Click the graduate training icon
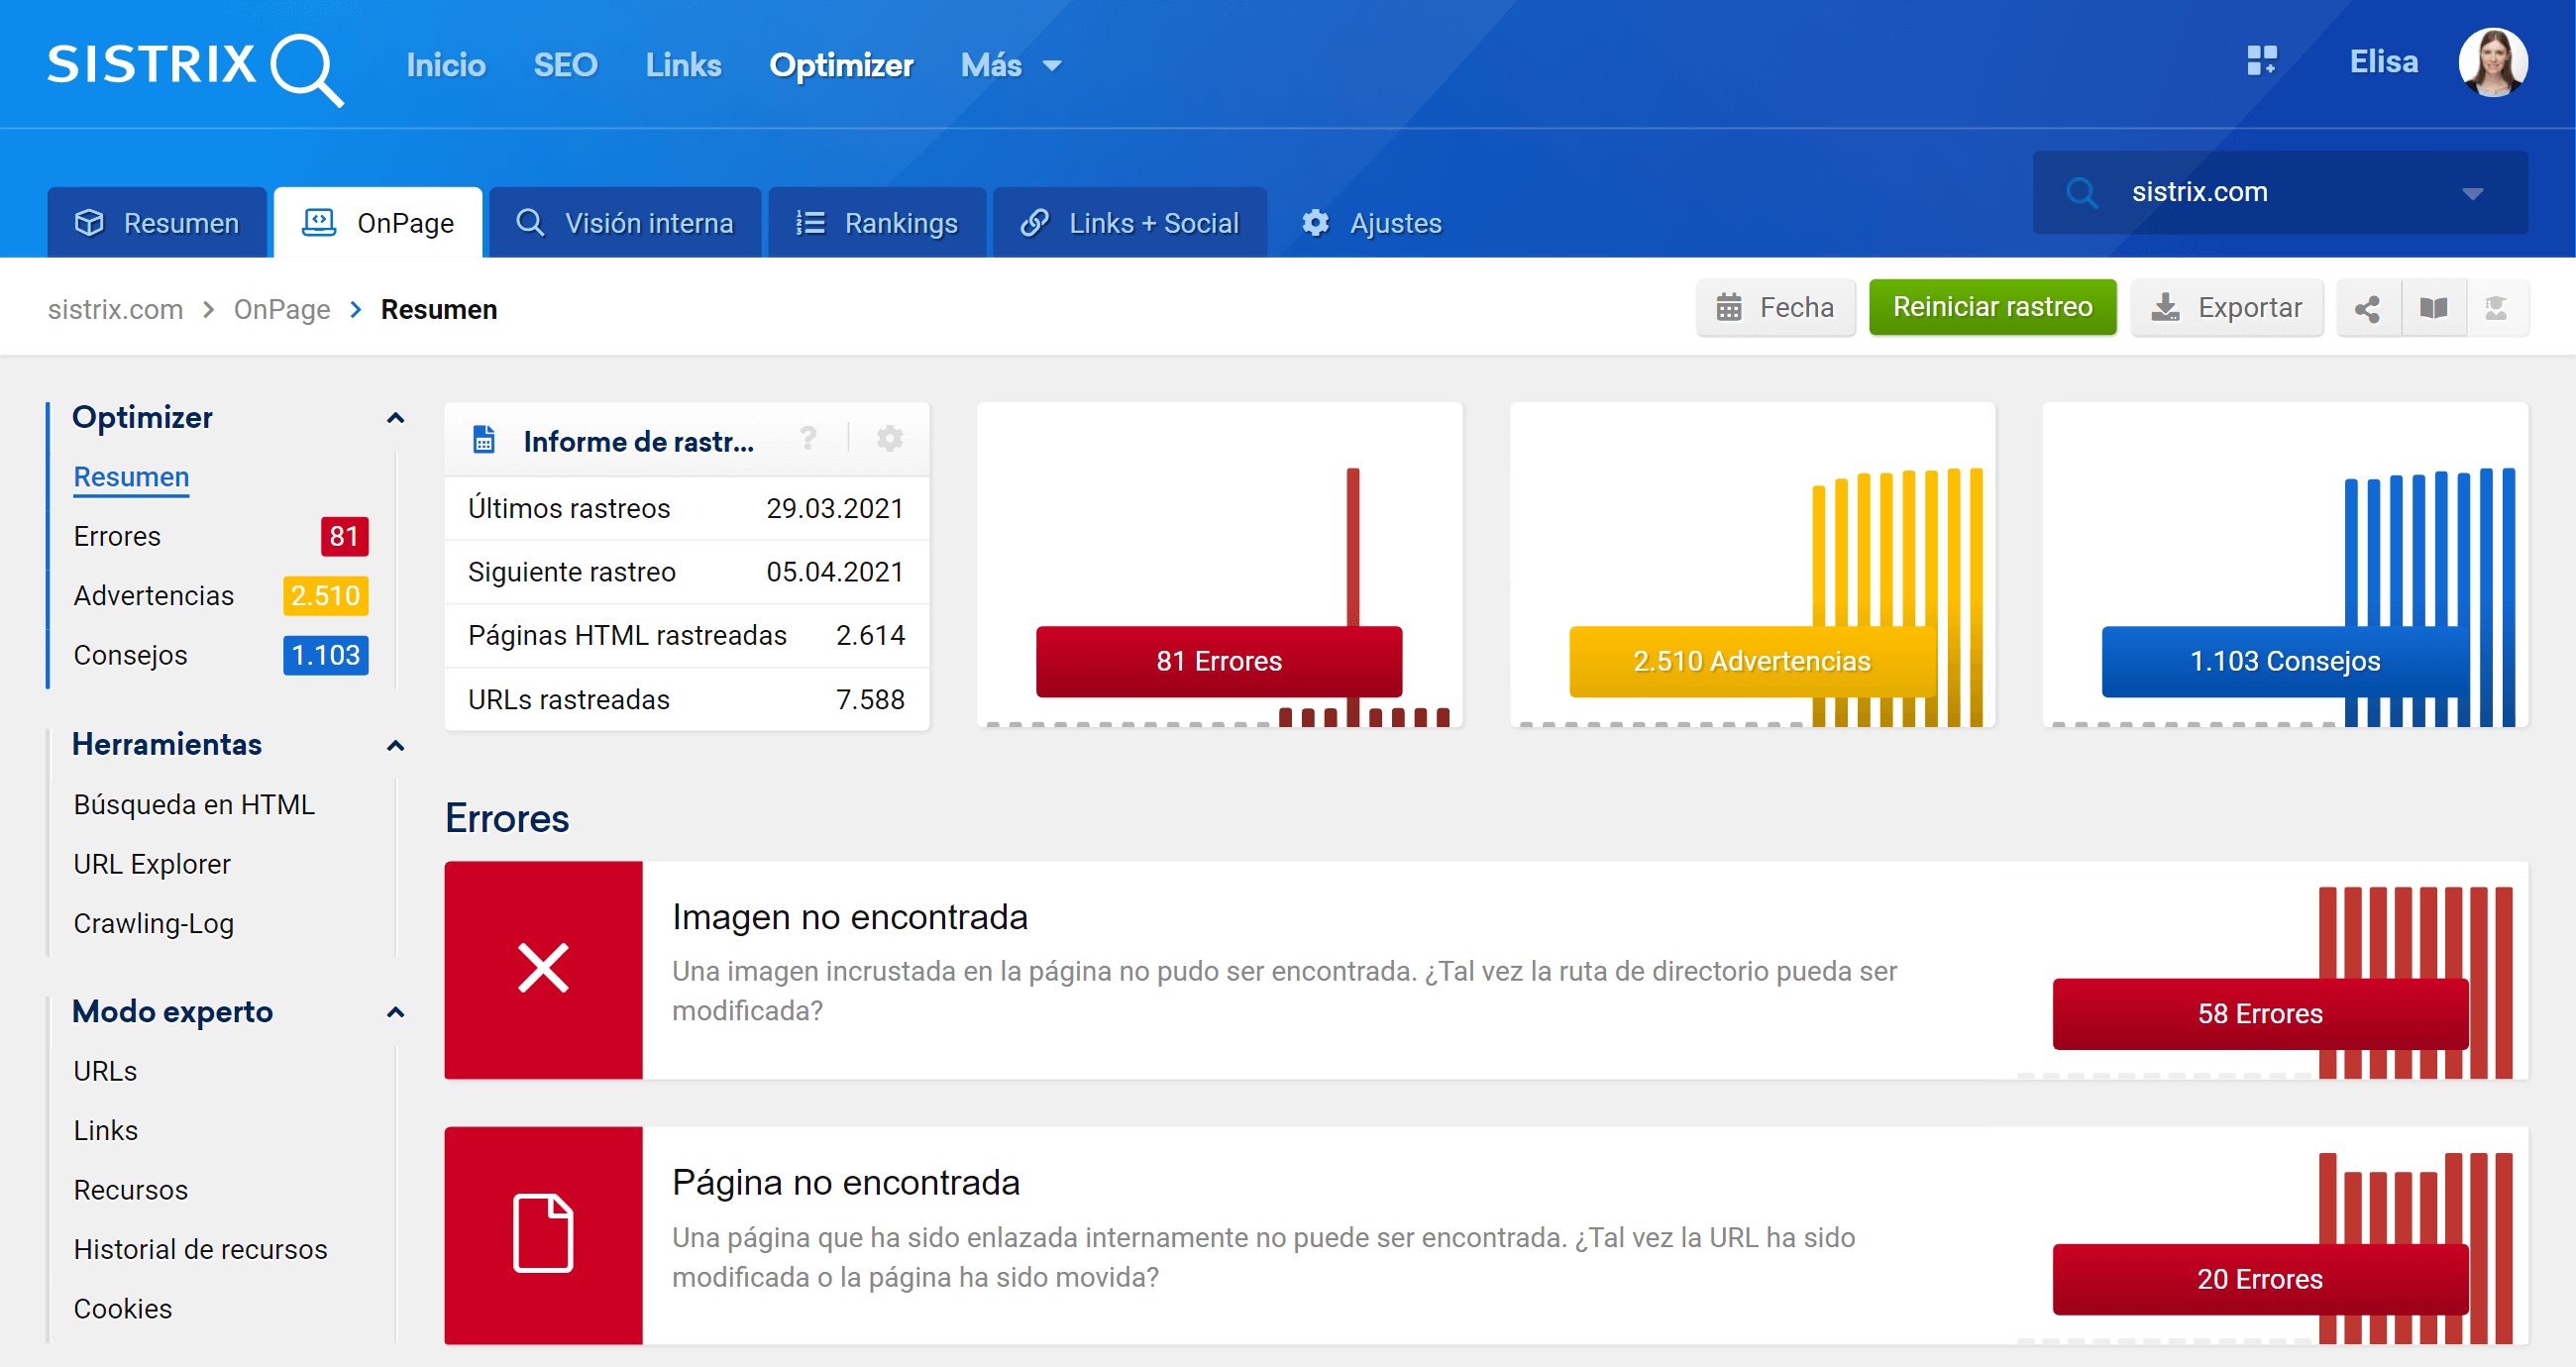 (2496, 308)
